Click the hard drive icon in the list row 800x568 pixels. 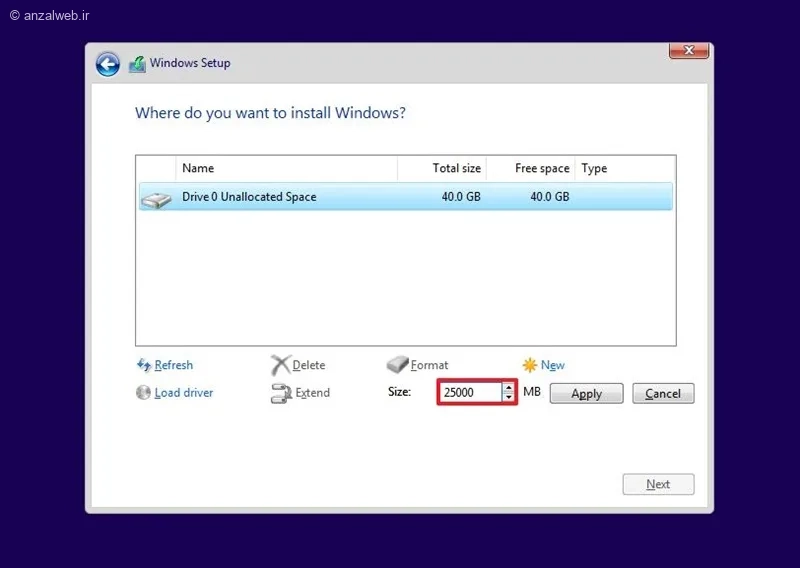coord(156,200)
